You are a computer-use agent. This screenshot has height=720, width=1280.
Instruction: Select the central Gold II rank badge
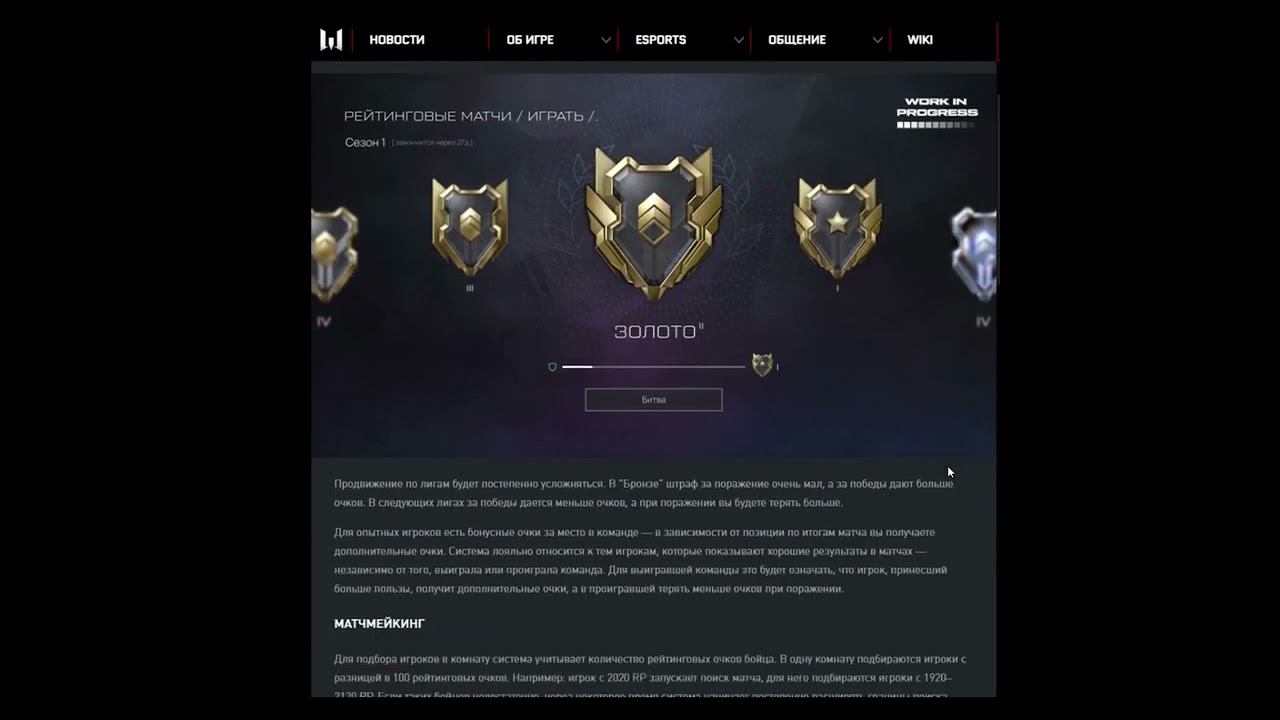[654, 223]
